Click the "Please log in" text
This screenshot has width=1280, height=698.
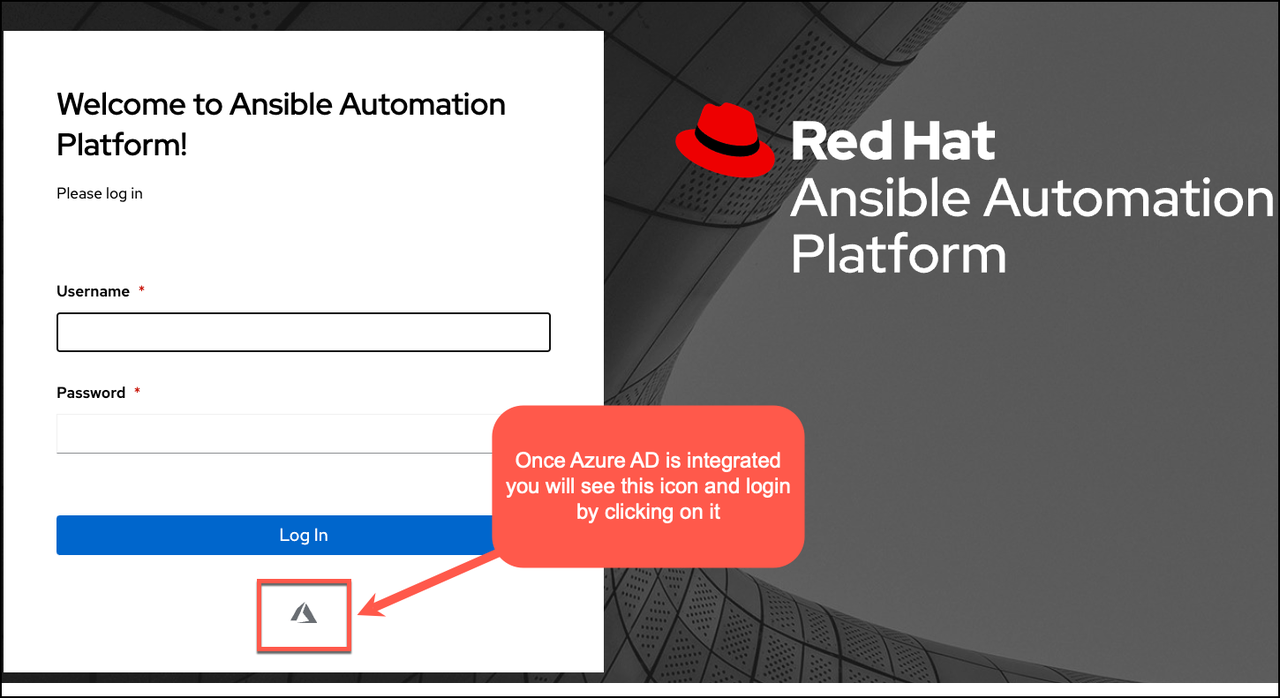pyautogui.click(x=99, y=193)
